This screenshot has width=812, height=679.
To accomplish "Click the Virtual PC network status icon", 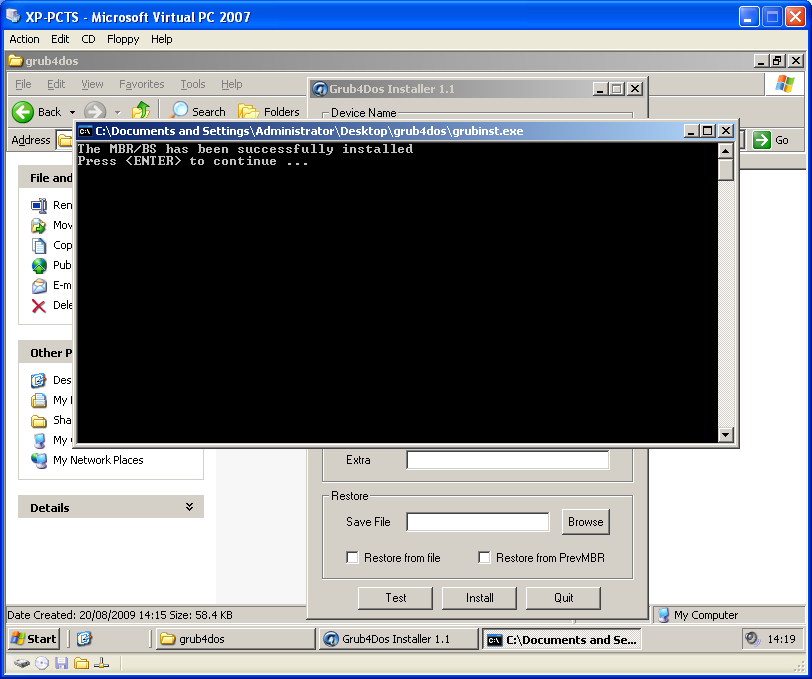I will pos(102,663).
